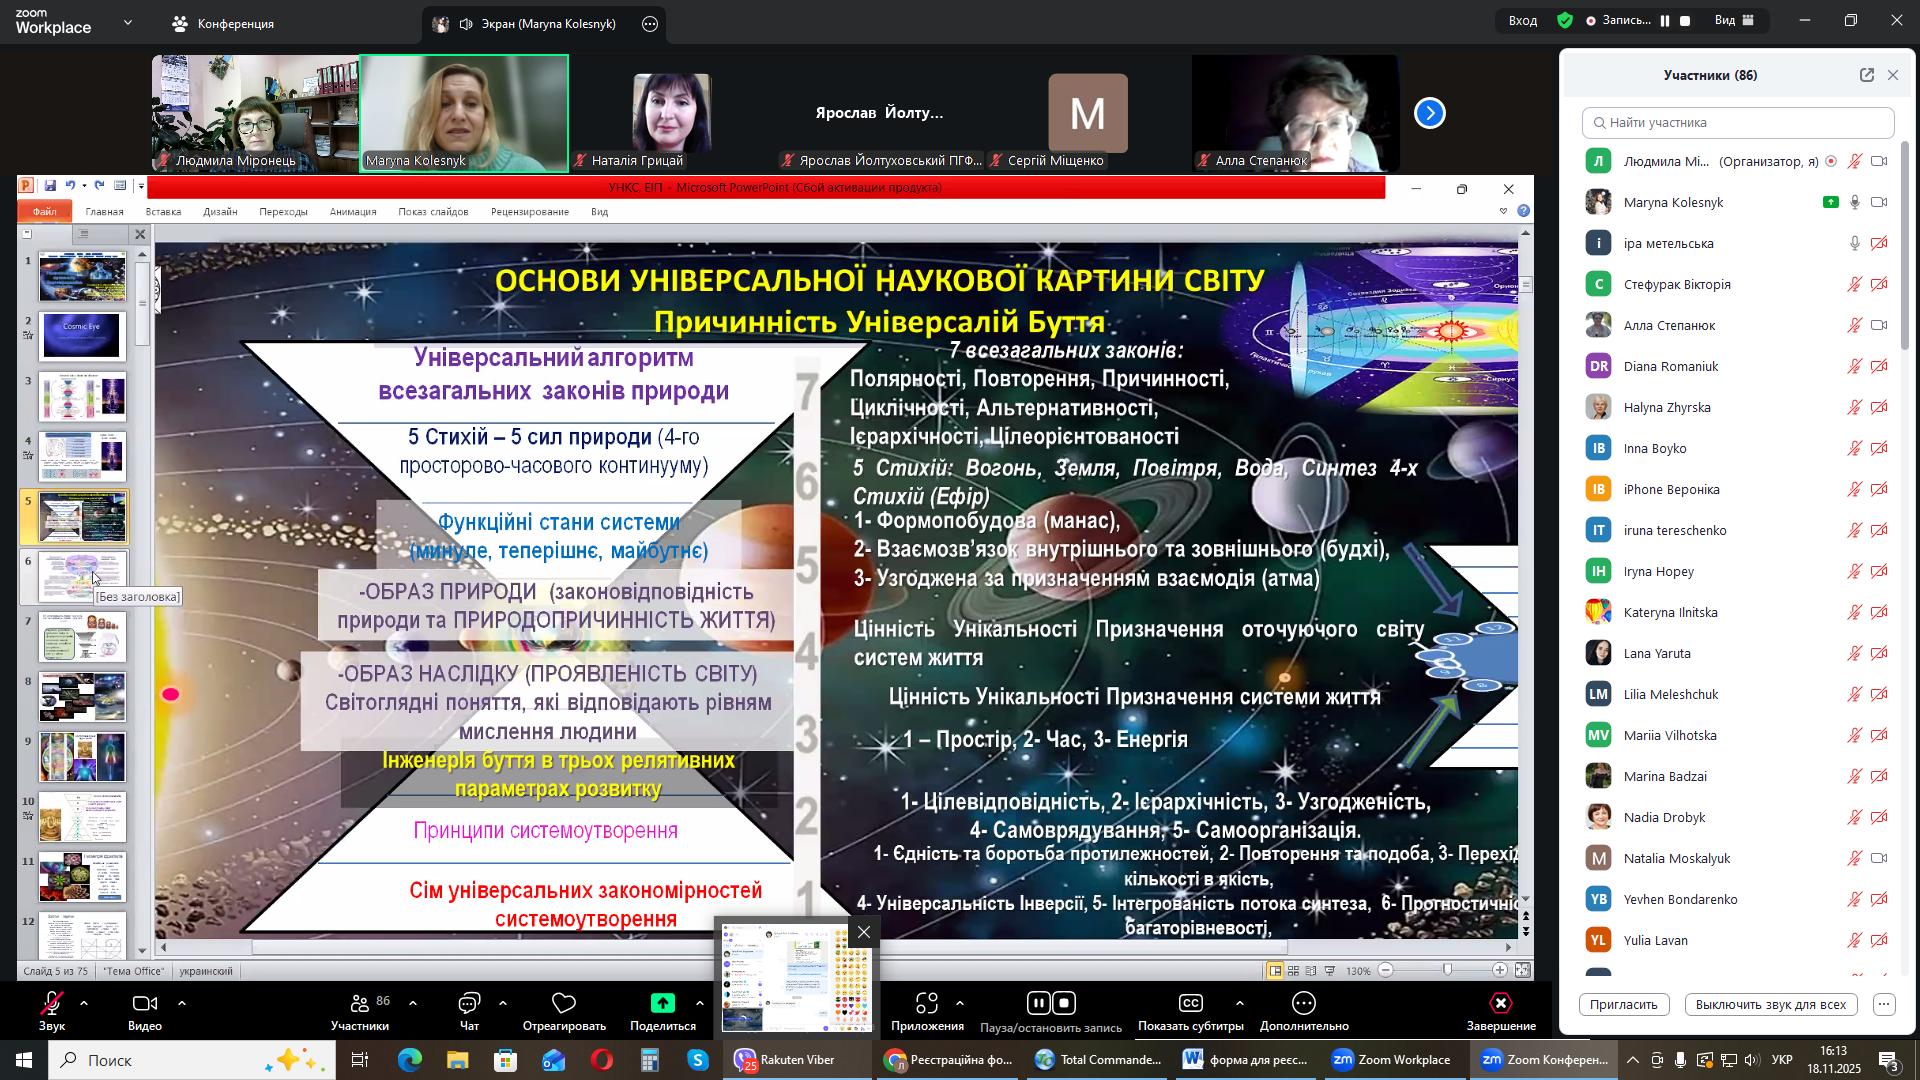
Task: Open the Apps icon in toolbar
Action: [x=926, y=1004]
